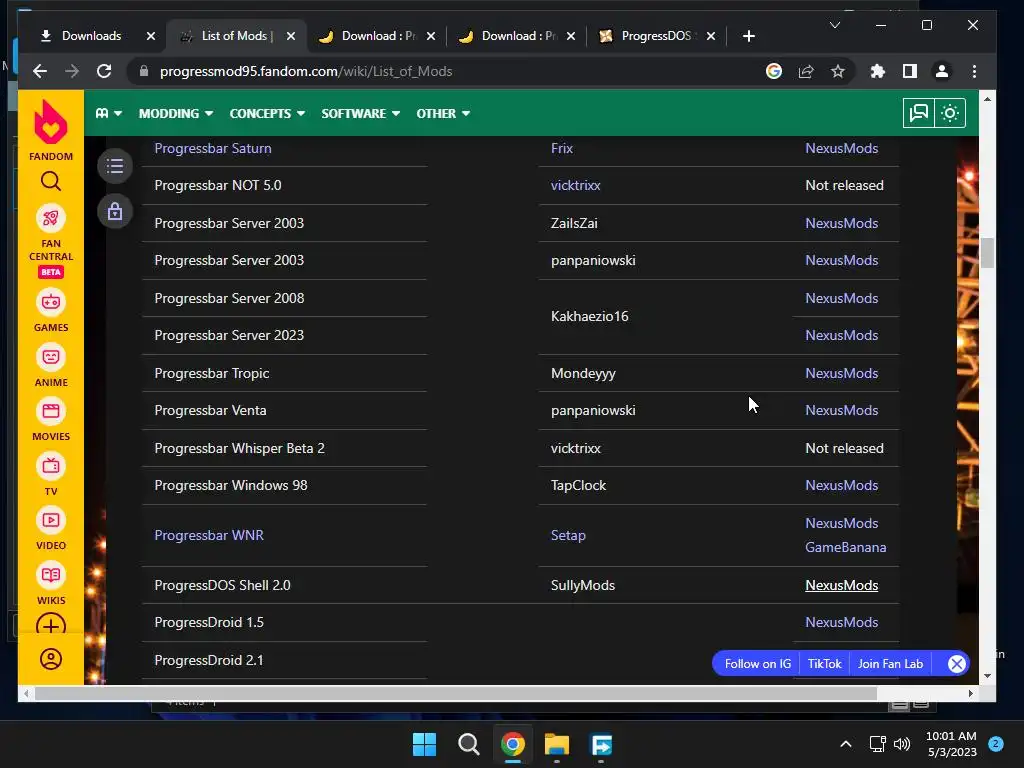
Task: Open wiki discussions chat icon
Action: click(918, 113)
